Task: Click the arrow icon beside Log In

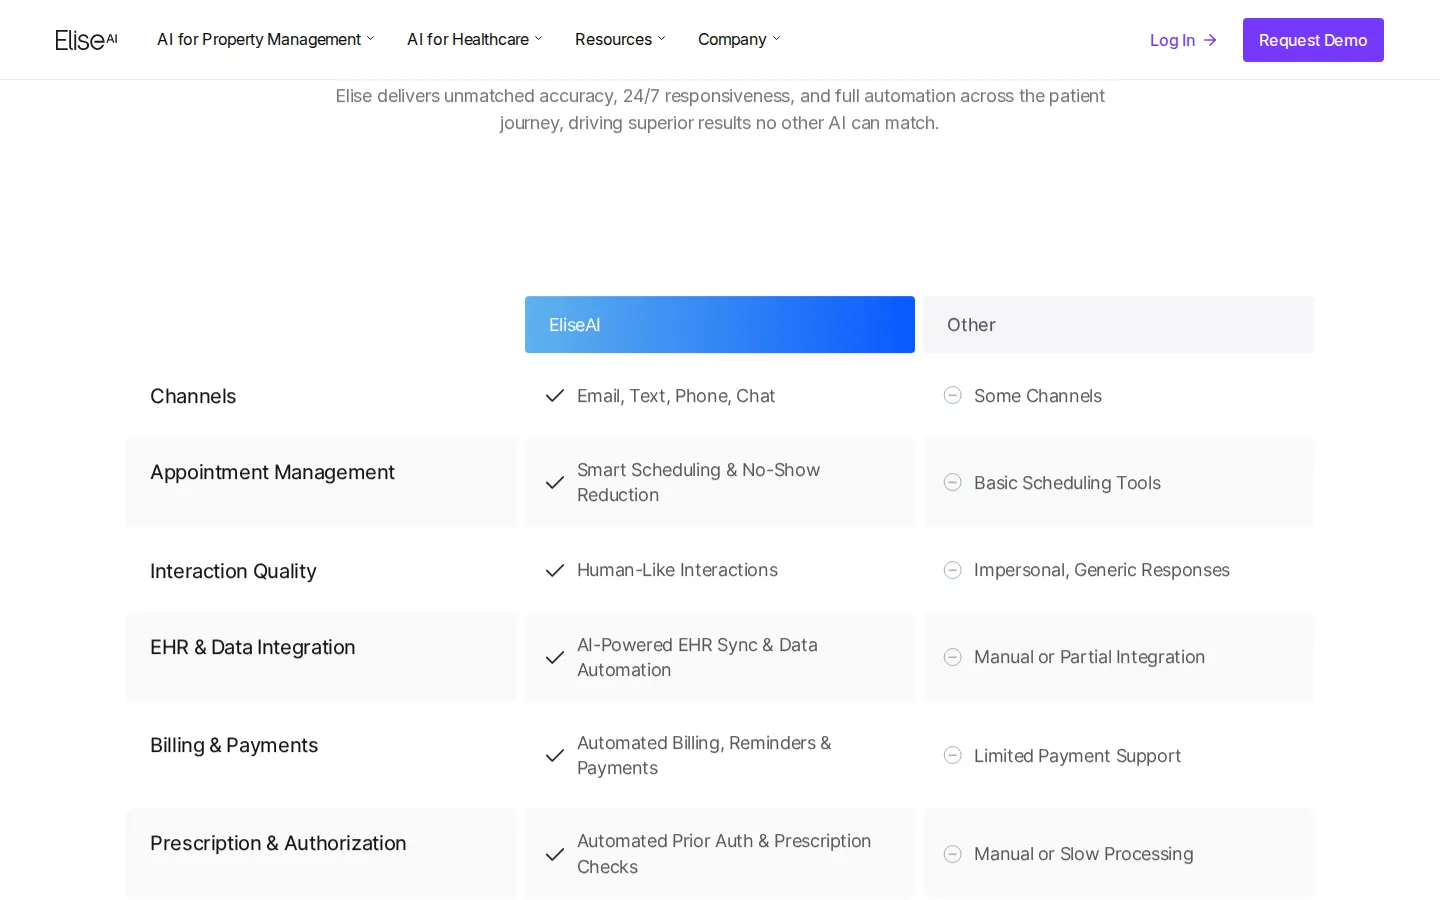Action: 1210,40
